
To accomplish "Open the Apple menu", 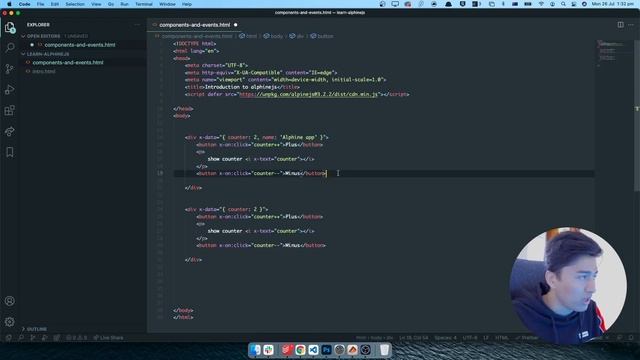I will coord(9,4).
